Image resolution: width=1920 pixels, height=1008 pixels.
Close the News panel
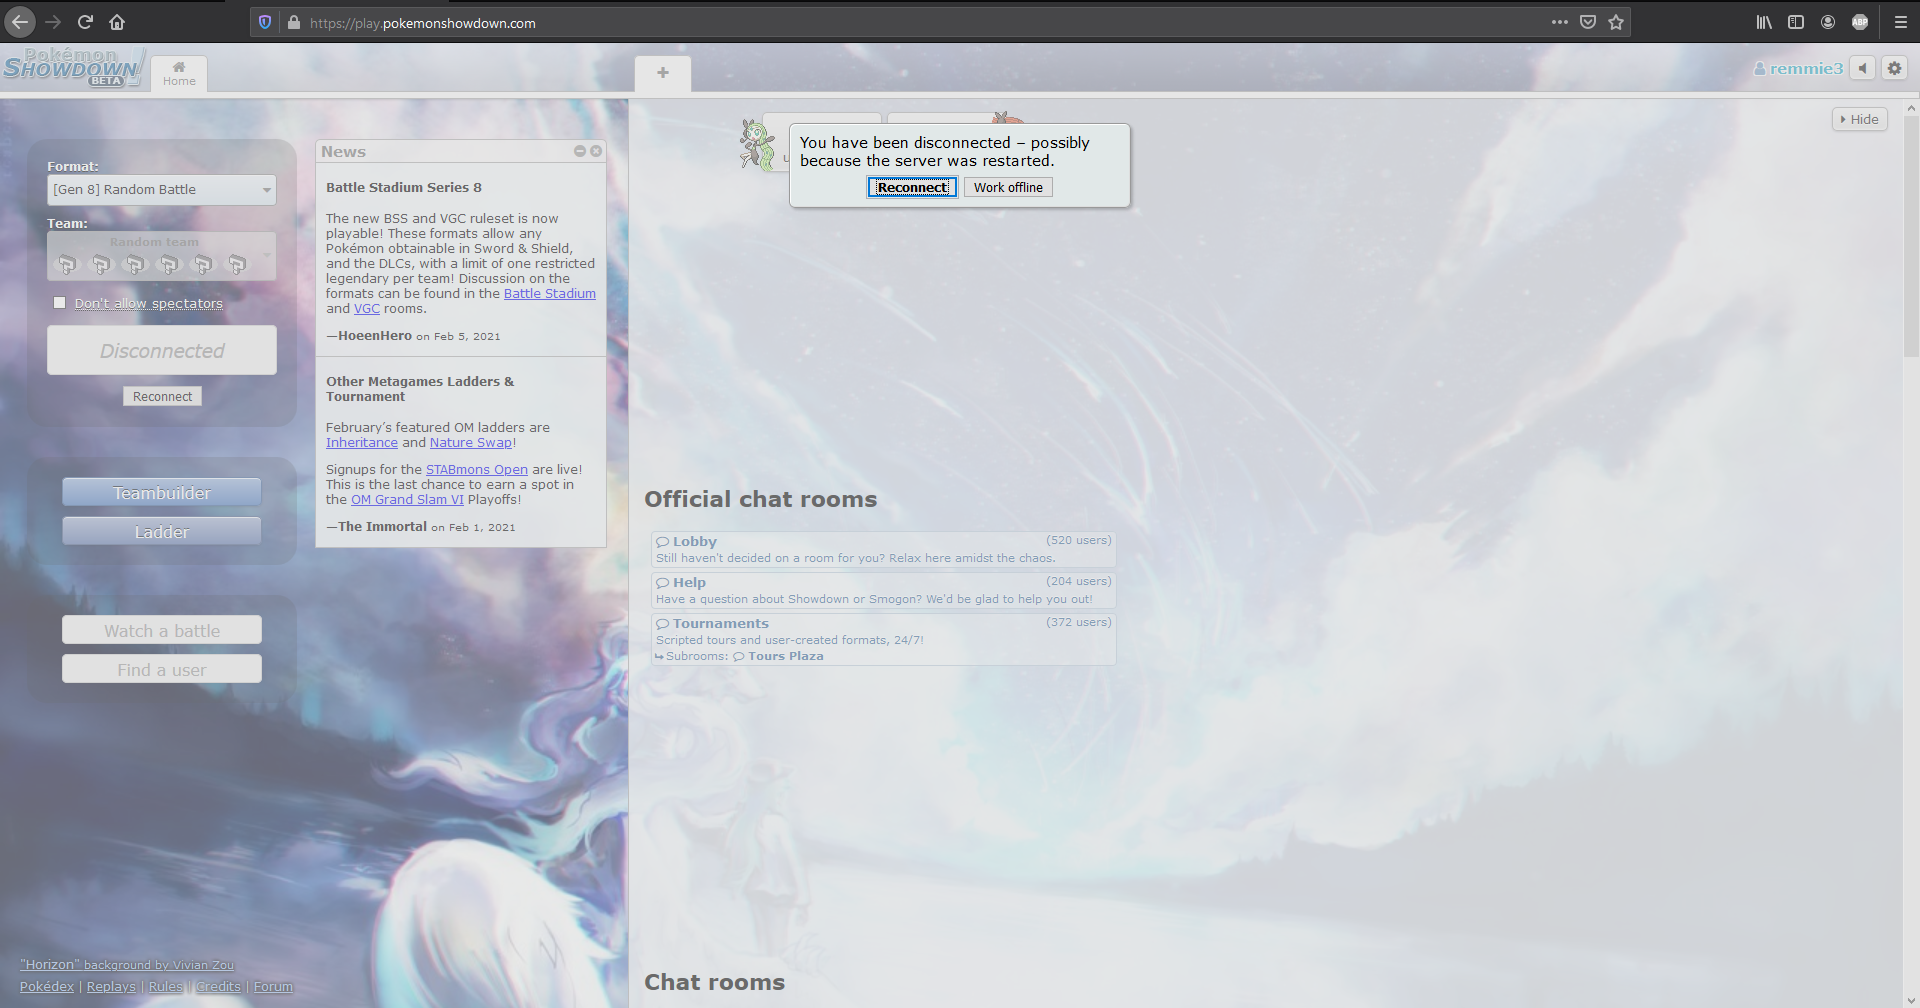point(596,151)
